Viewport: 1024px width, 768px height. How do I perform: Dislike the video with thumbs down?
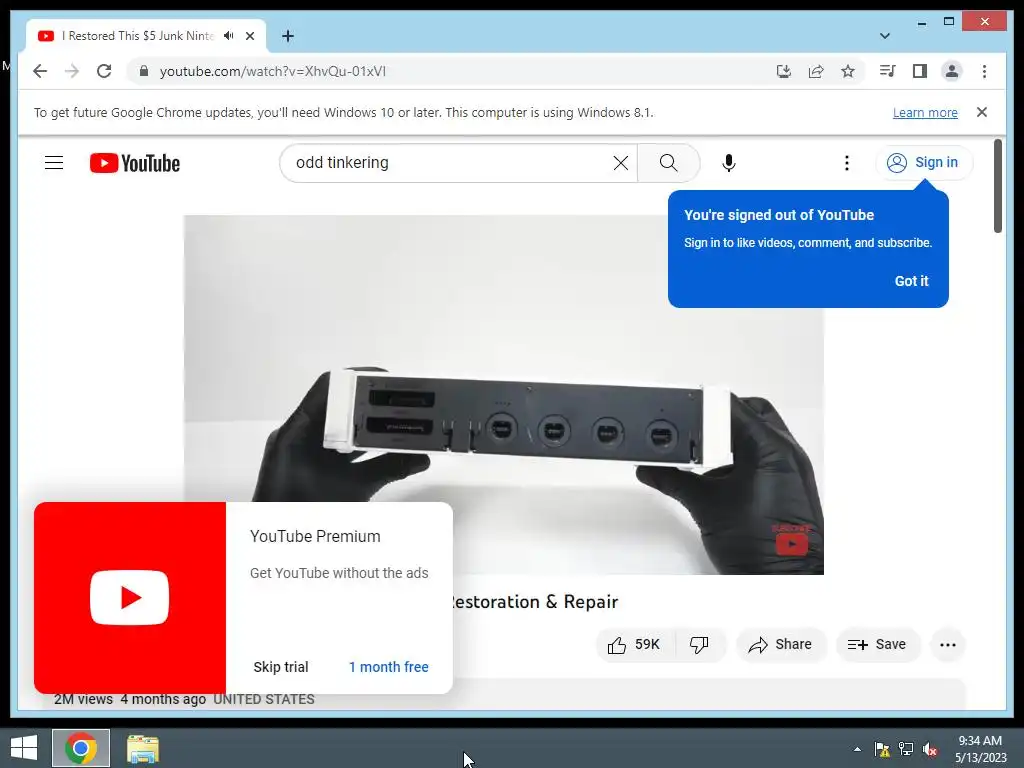pyautogui.click(x=699, y=645)
